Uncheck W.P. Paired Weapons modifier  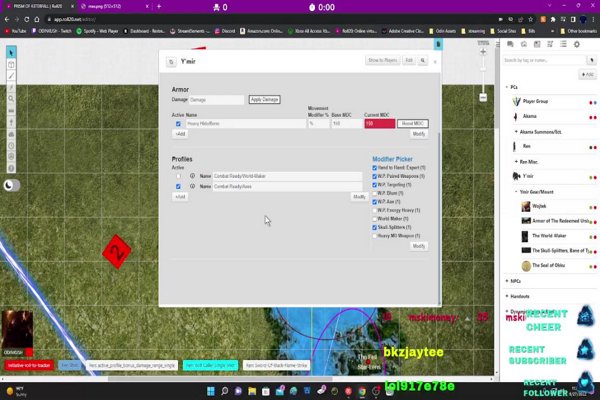(375, 176)
